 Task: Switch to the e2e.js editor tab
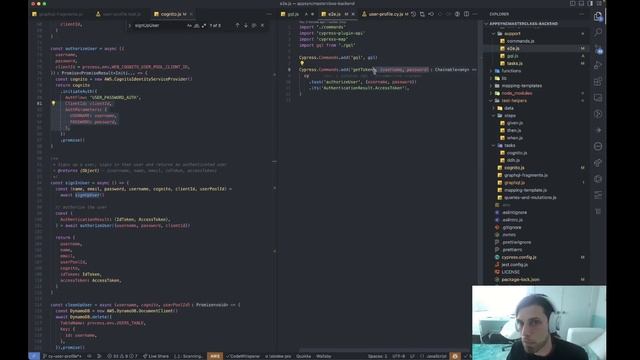point(334,14)
